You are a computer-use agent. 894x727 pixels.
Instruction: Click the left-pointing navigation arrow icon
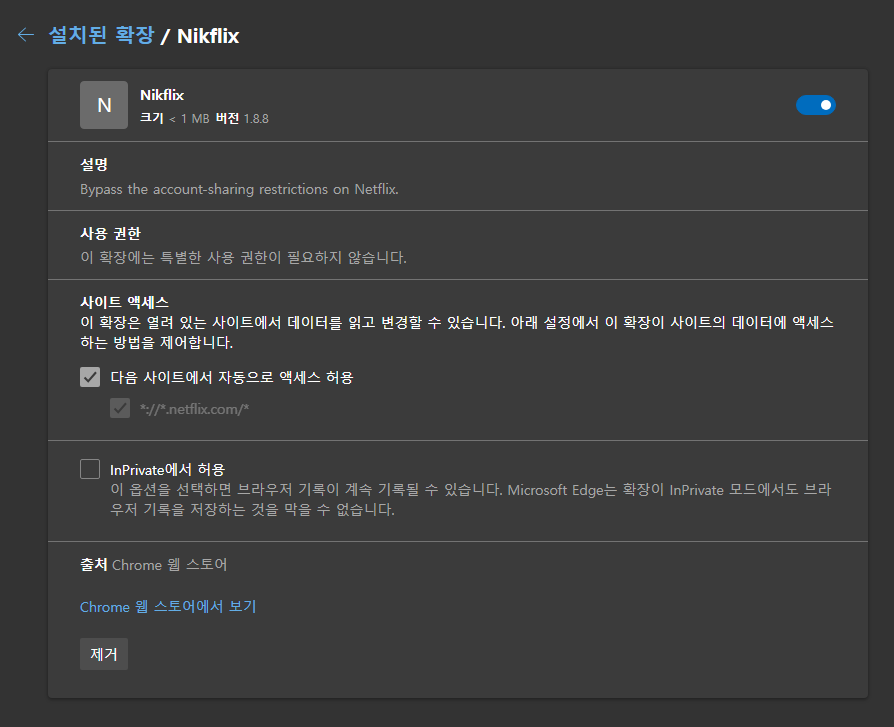pyautogui.click(x=24, y=35)
